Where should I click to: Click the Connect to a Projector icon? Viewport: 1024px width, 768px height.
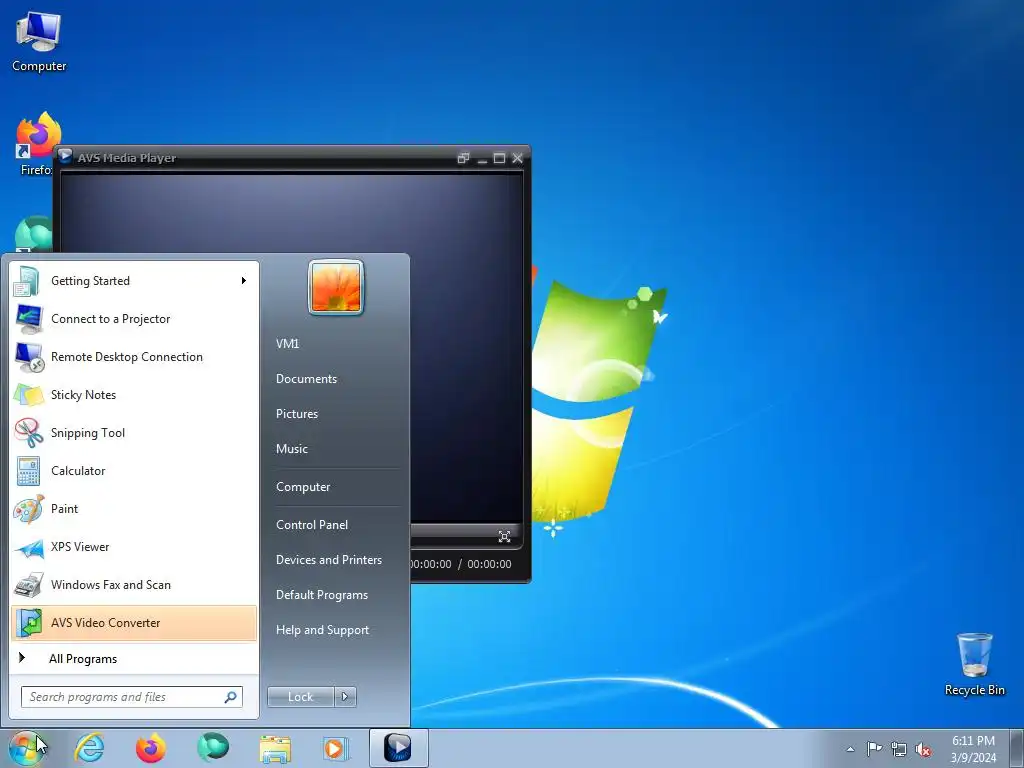[x=29, y=319]
